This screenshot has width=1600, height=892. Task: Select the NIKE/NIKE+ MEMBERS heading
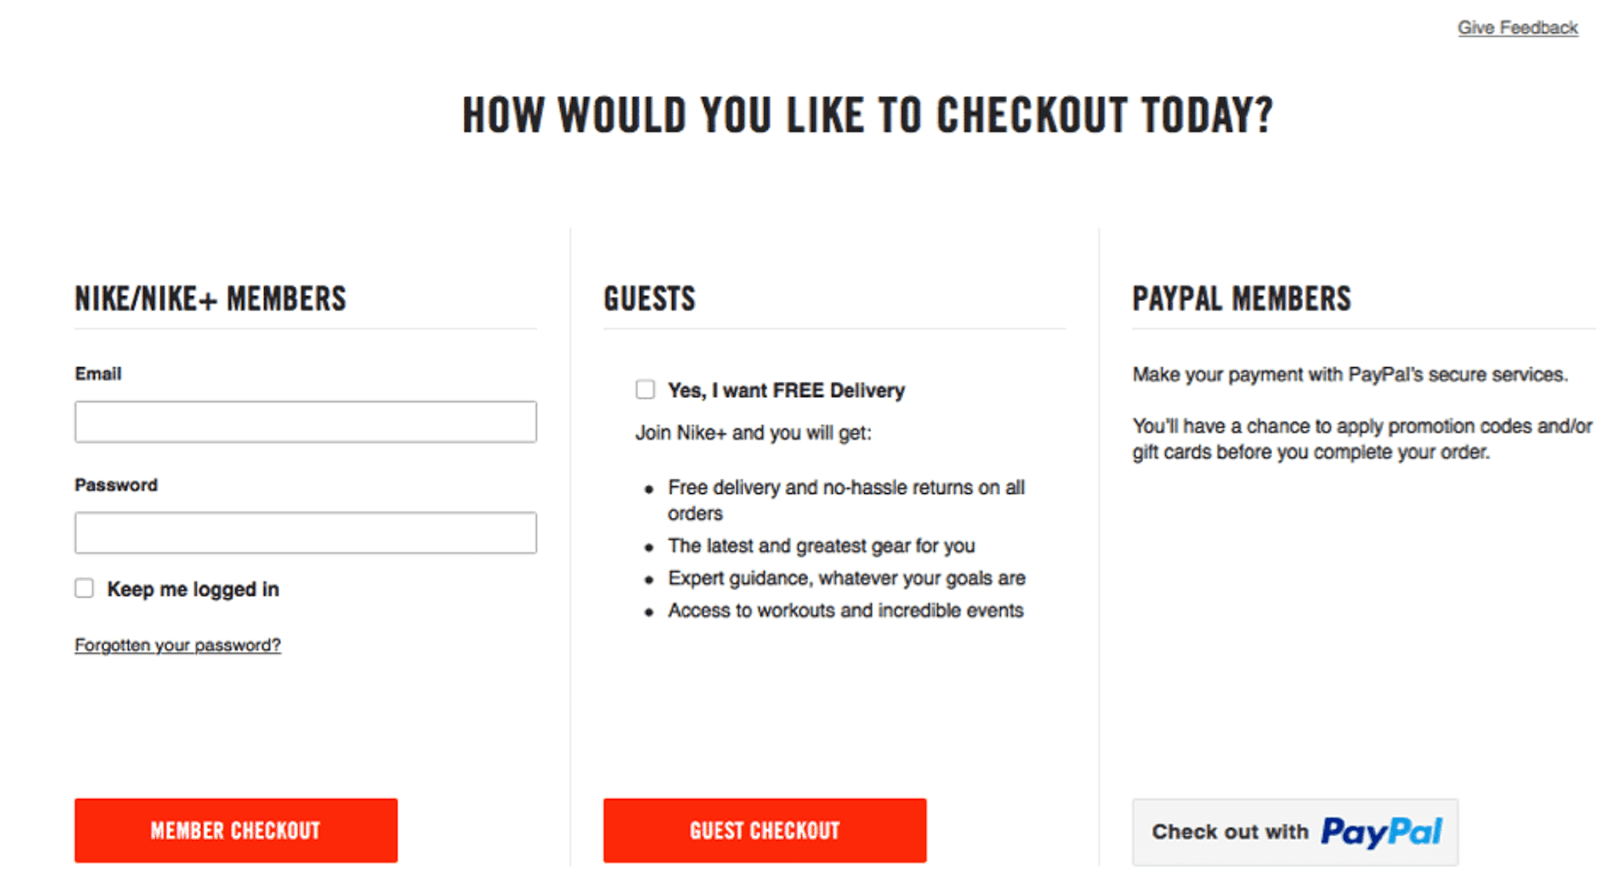pos(210,298)
